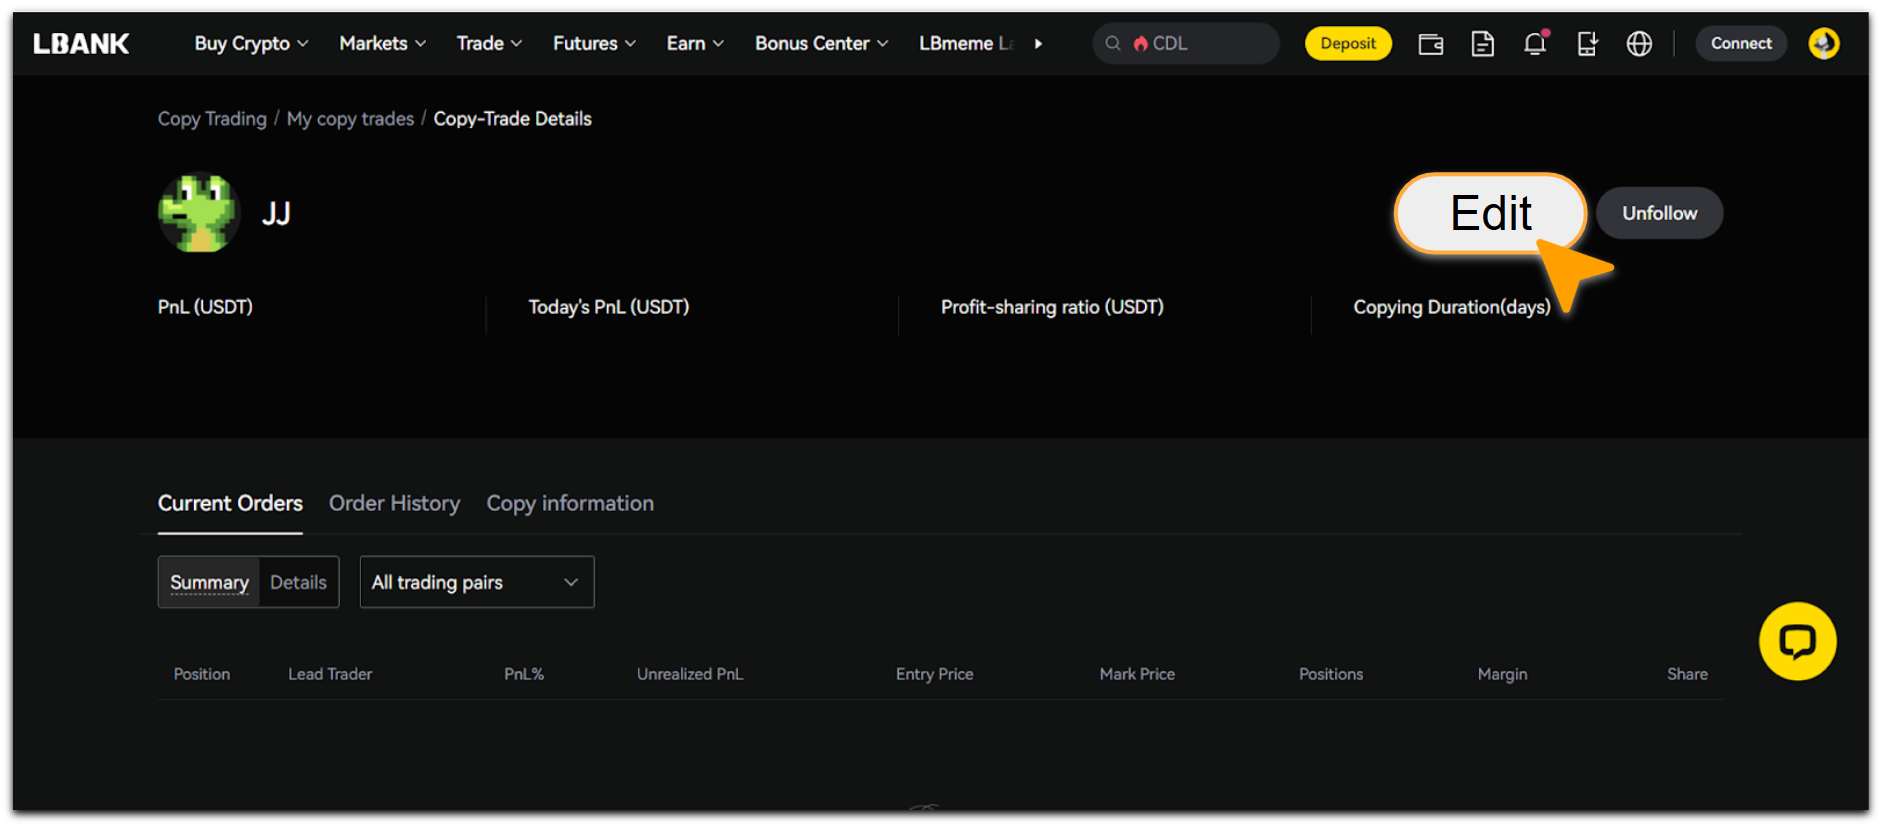The image size is (1883, 828).
Task: Expand the Futures menu
Action: click(x=594, y=44)
